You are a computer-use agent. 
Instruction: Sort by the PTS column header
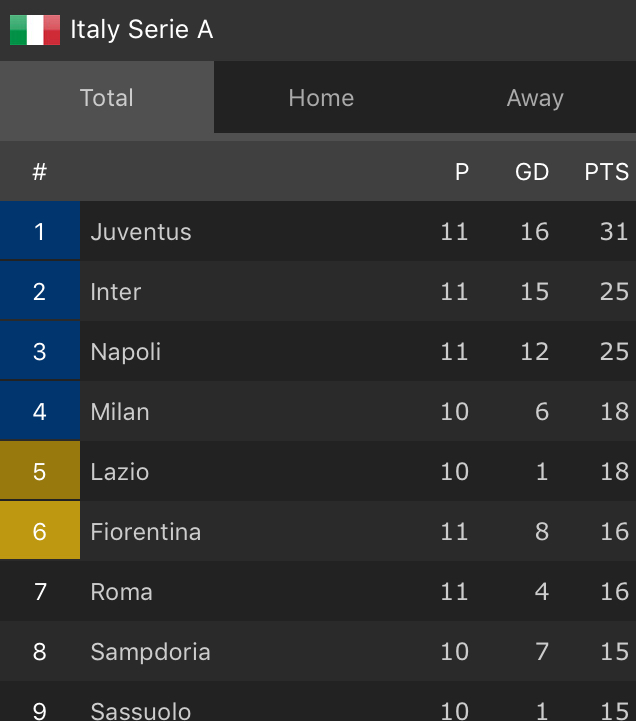(x=606, y=172)
